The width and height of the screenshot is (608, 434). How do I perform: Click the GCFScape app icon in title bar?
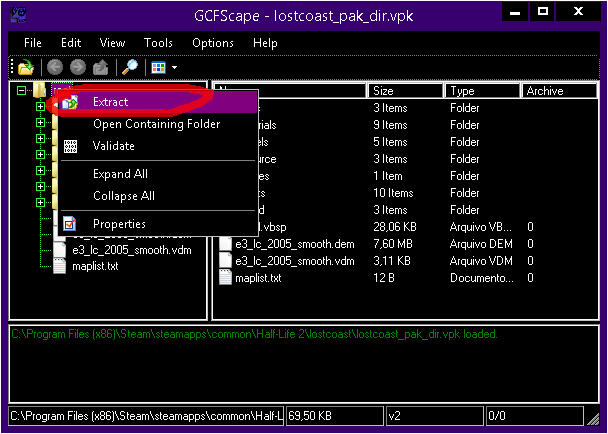click(18, 15)
